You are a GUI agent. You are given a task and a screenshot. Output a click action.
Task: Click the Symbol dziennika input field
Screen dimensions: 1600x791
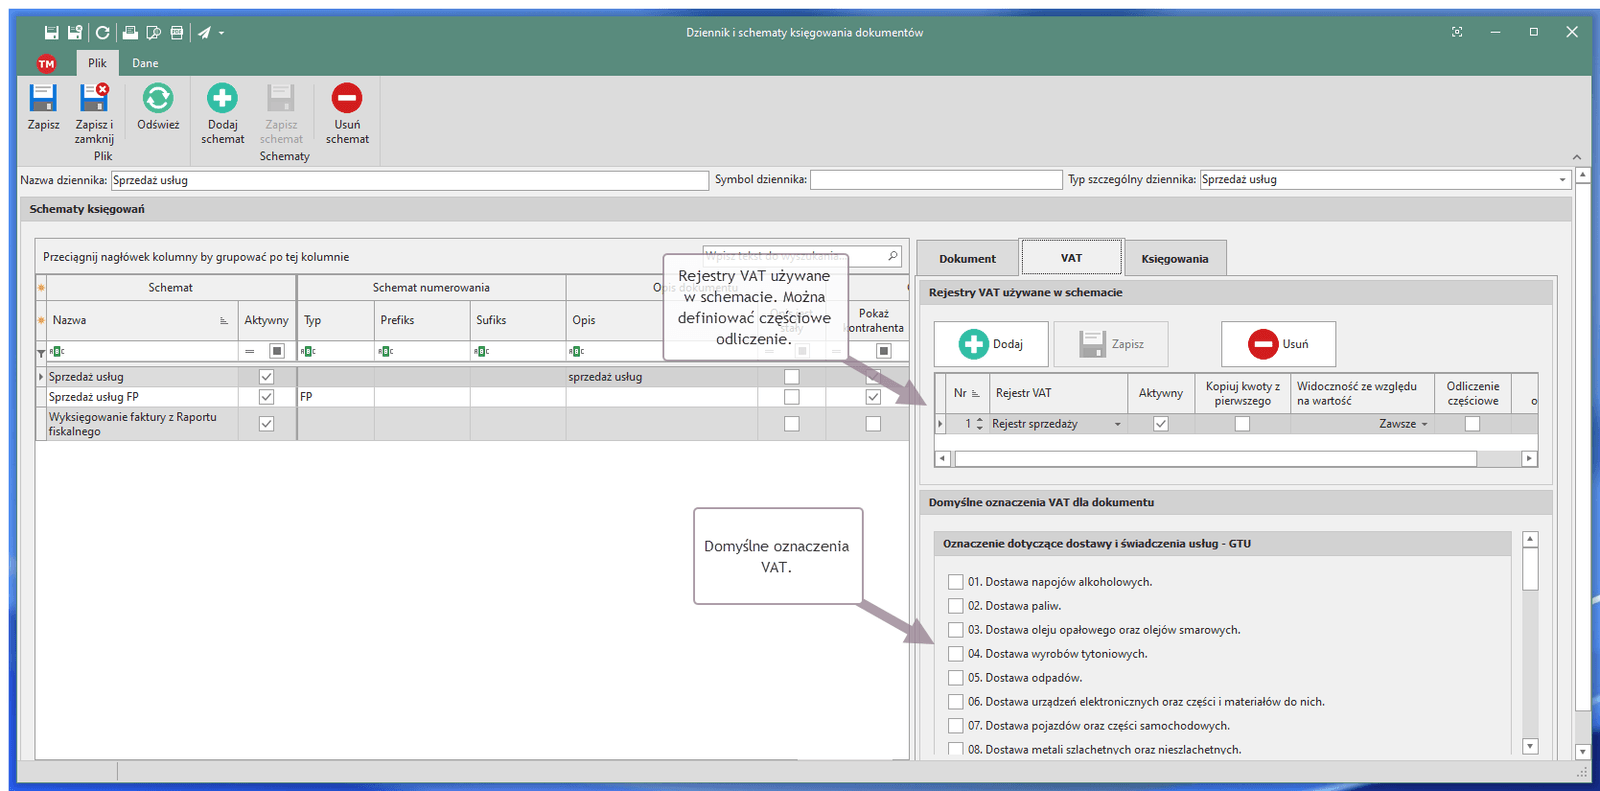coord(935,180)
